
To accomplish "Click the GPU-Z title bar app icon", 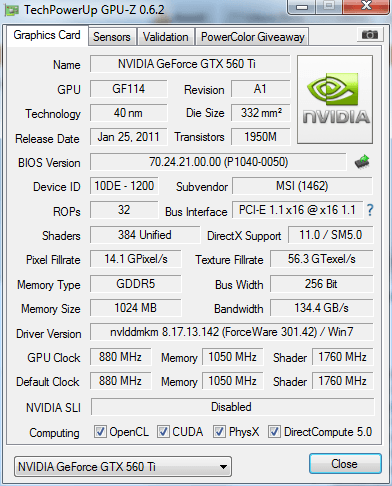I will pyautogui.click(x=11, y=10).
